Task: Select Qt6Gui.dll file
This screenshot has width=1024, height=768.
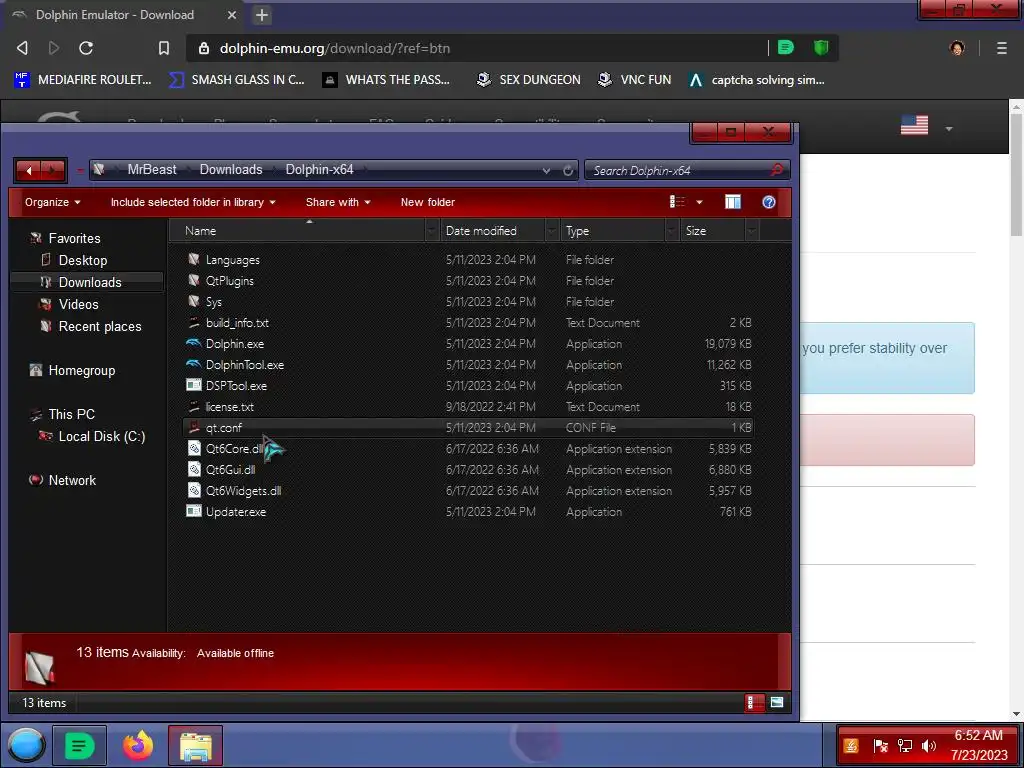Action: (230, 470)
